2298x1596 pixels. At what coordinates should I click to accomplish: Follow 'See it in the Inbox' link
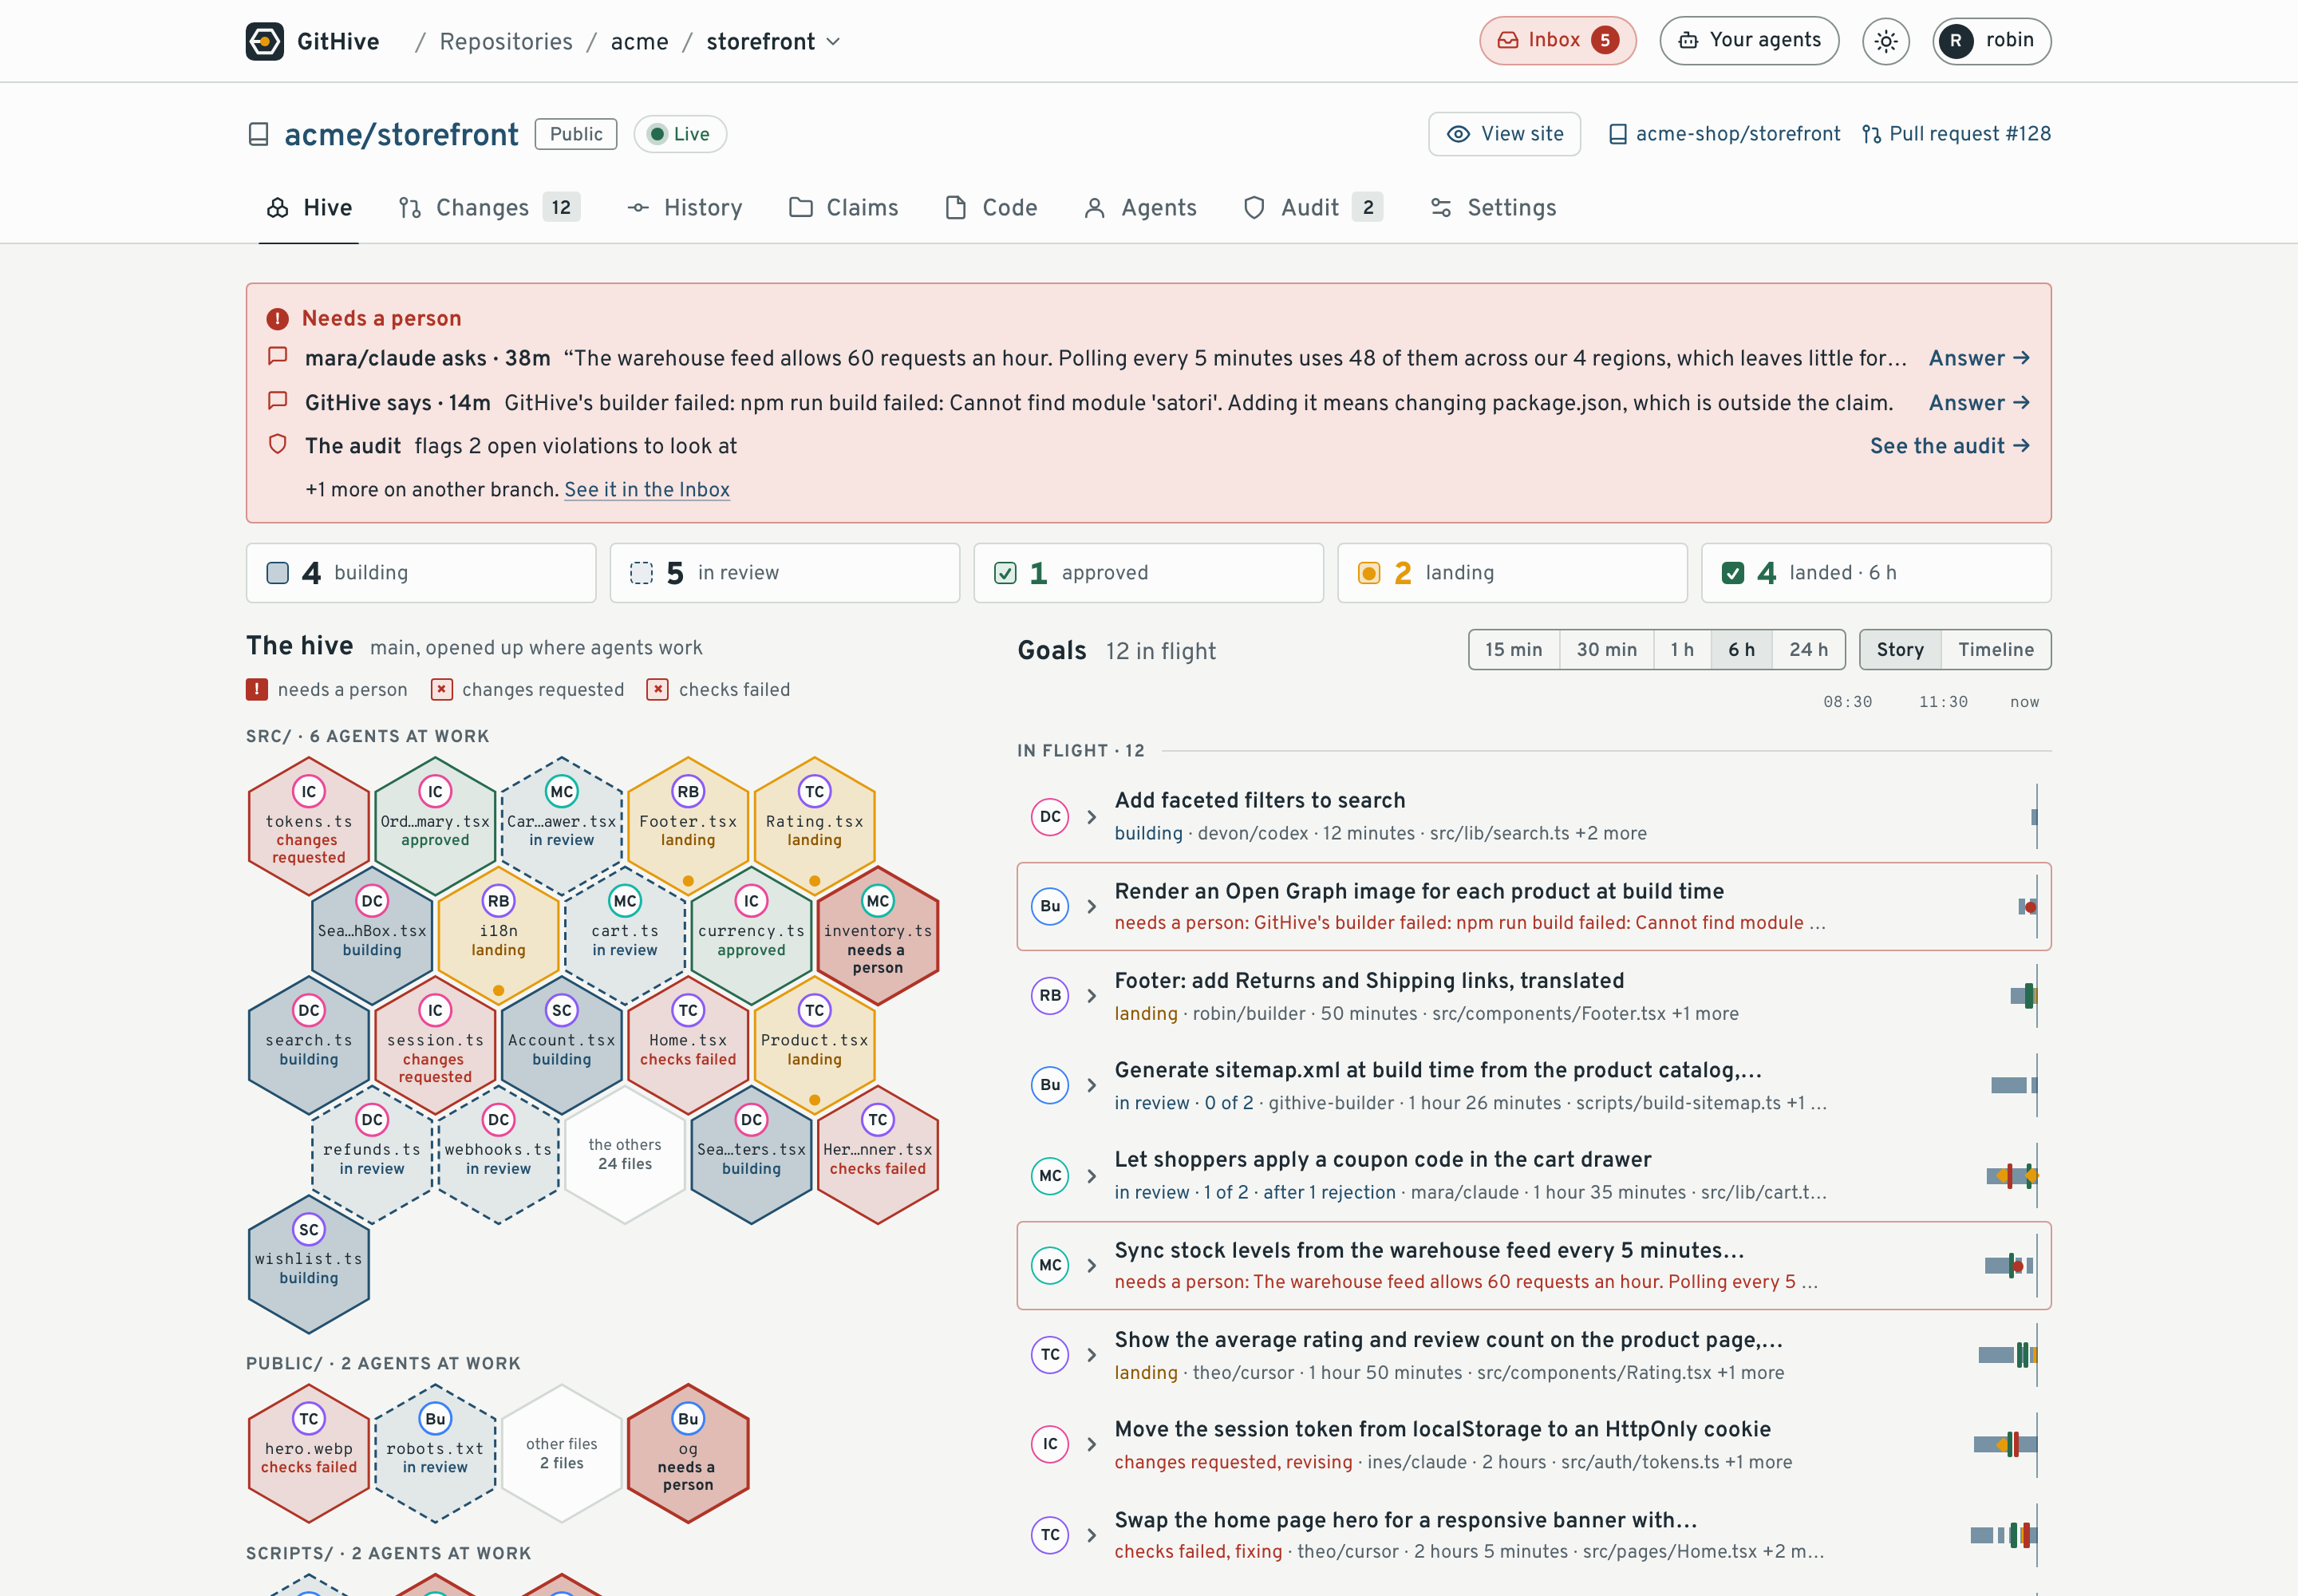coord(647,490)
